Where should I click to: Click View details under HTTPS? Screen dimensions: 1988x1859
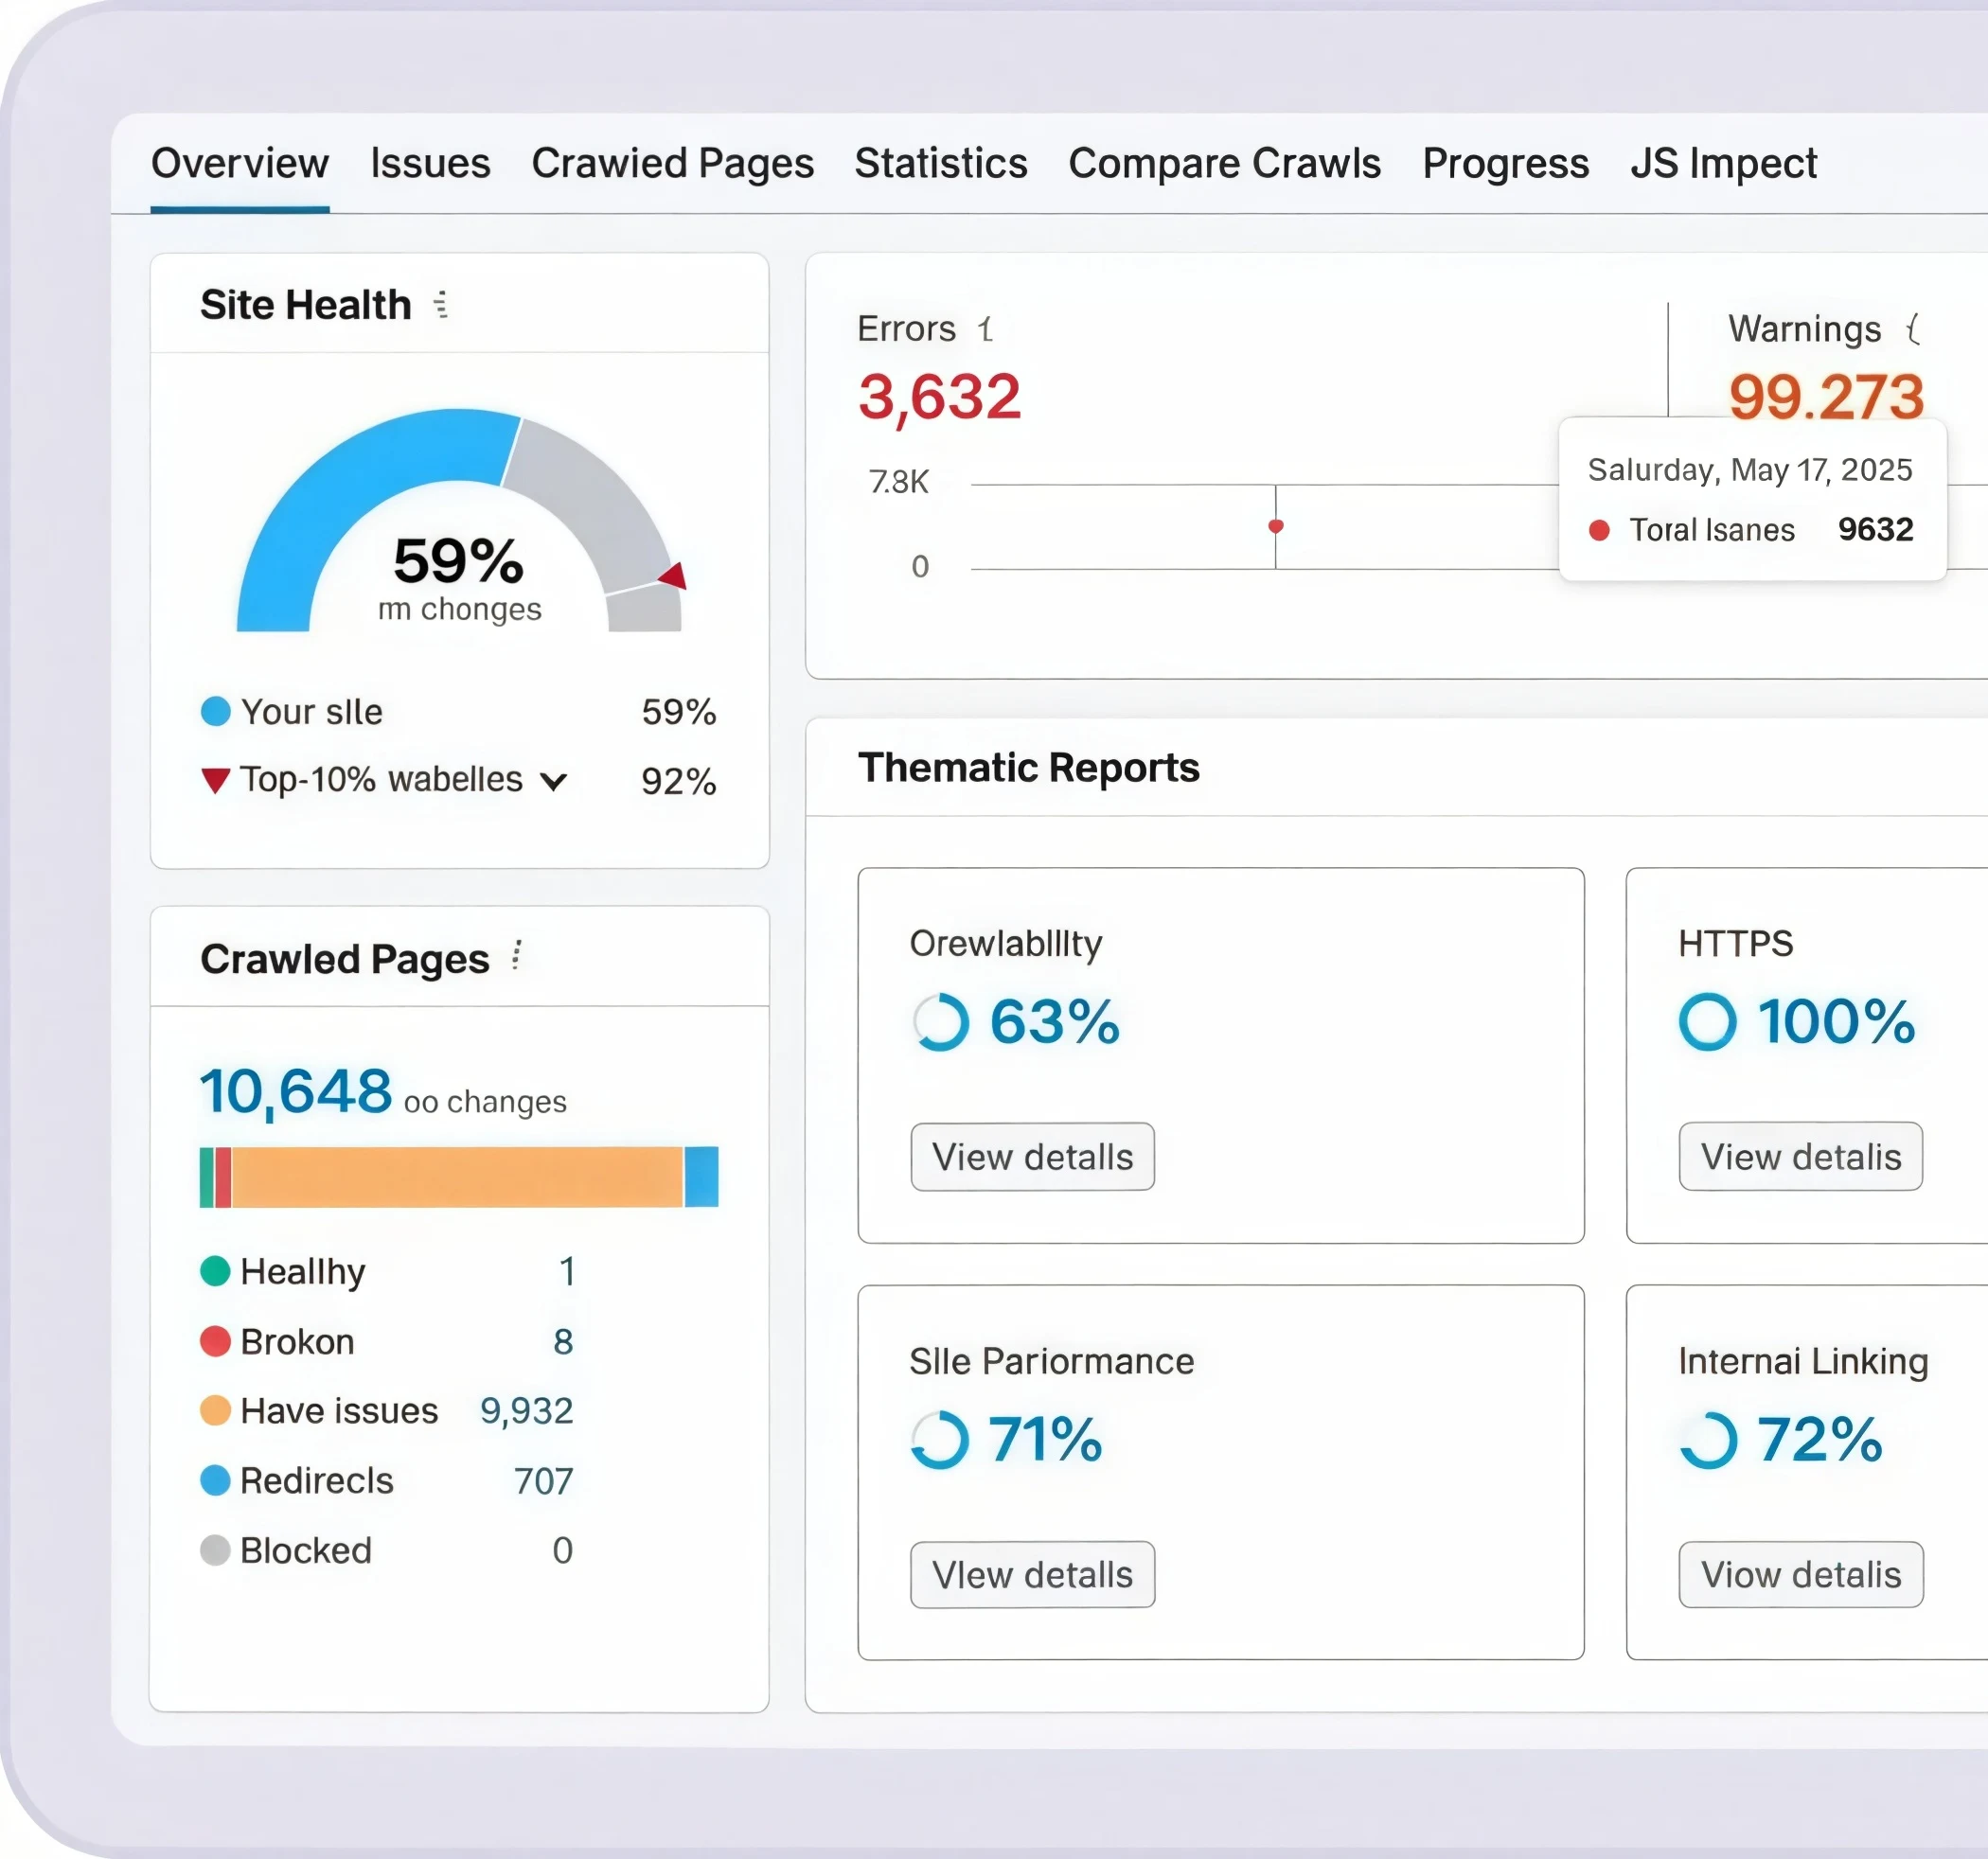(1800, 1157)
